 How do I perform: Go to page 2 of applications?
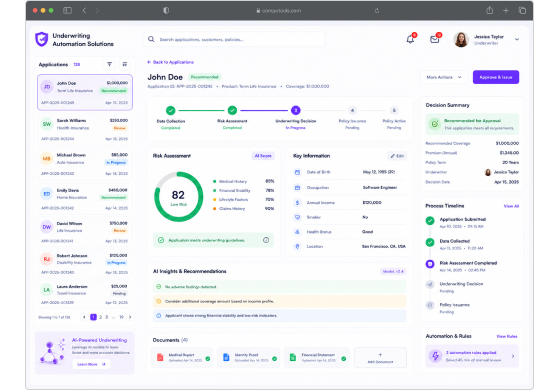[x=101, y=317]
